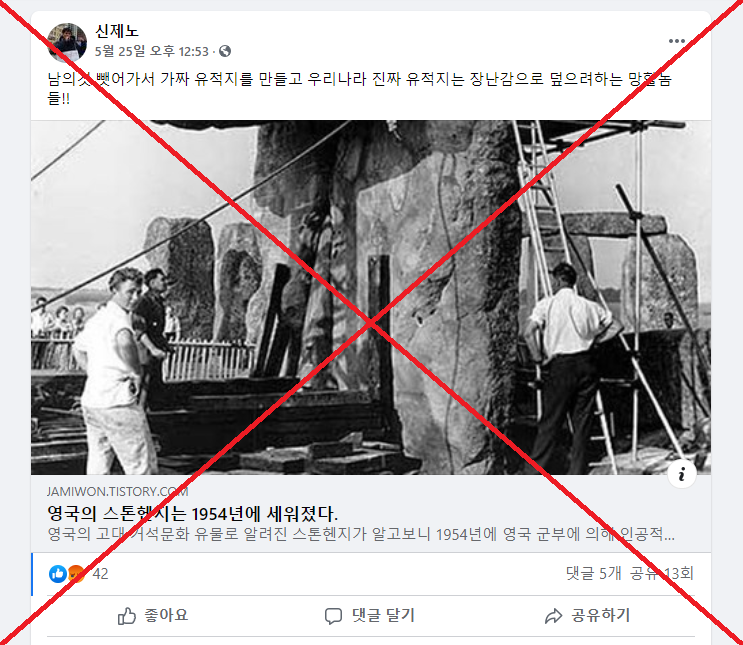The height and width of the screenshot is (645, 743).
Task: Click the 댓글 달기 comment button
Action: point(370,616)
